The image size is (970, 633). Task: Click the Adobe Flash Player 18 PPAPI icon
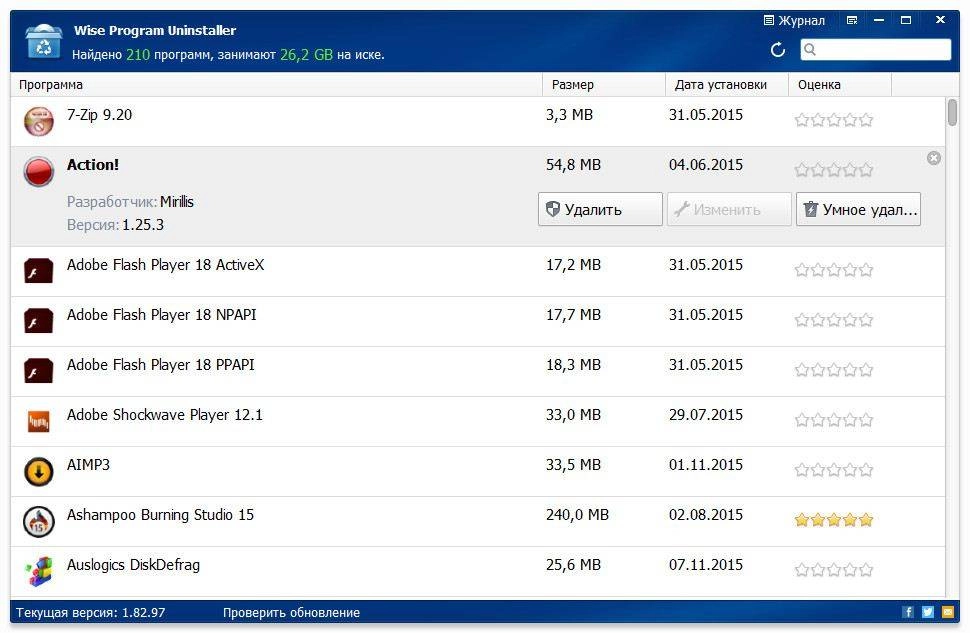click(38, 371)
